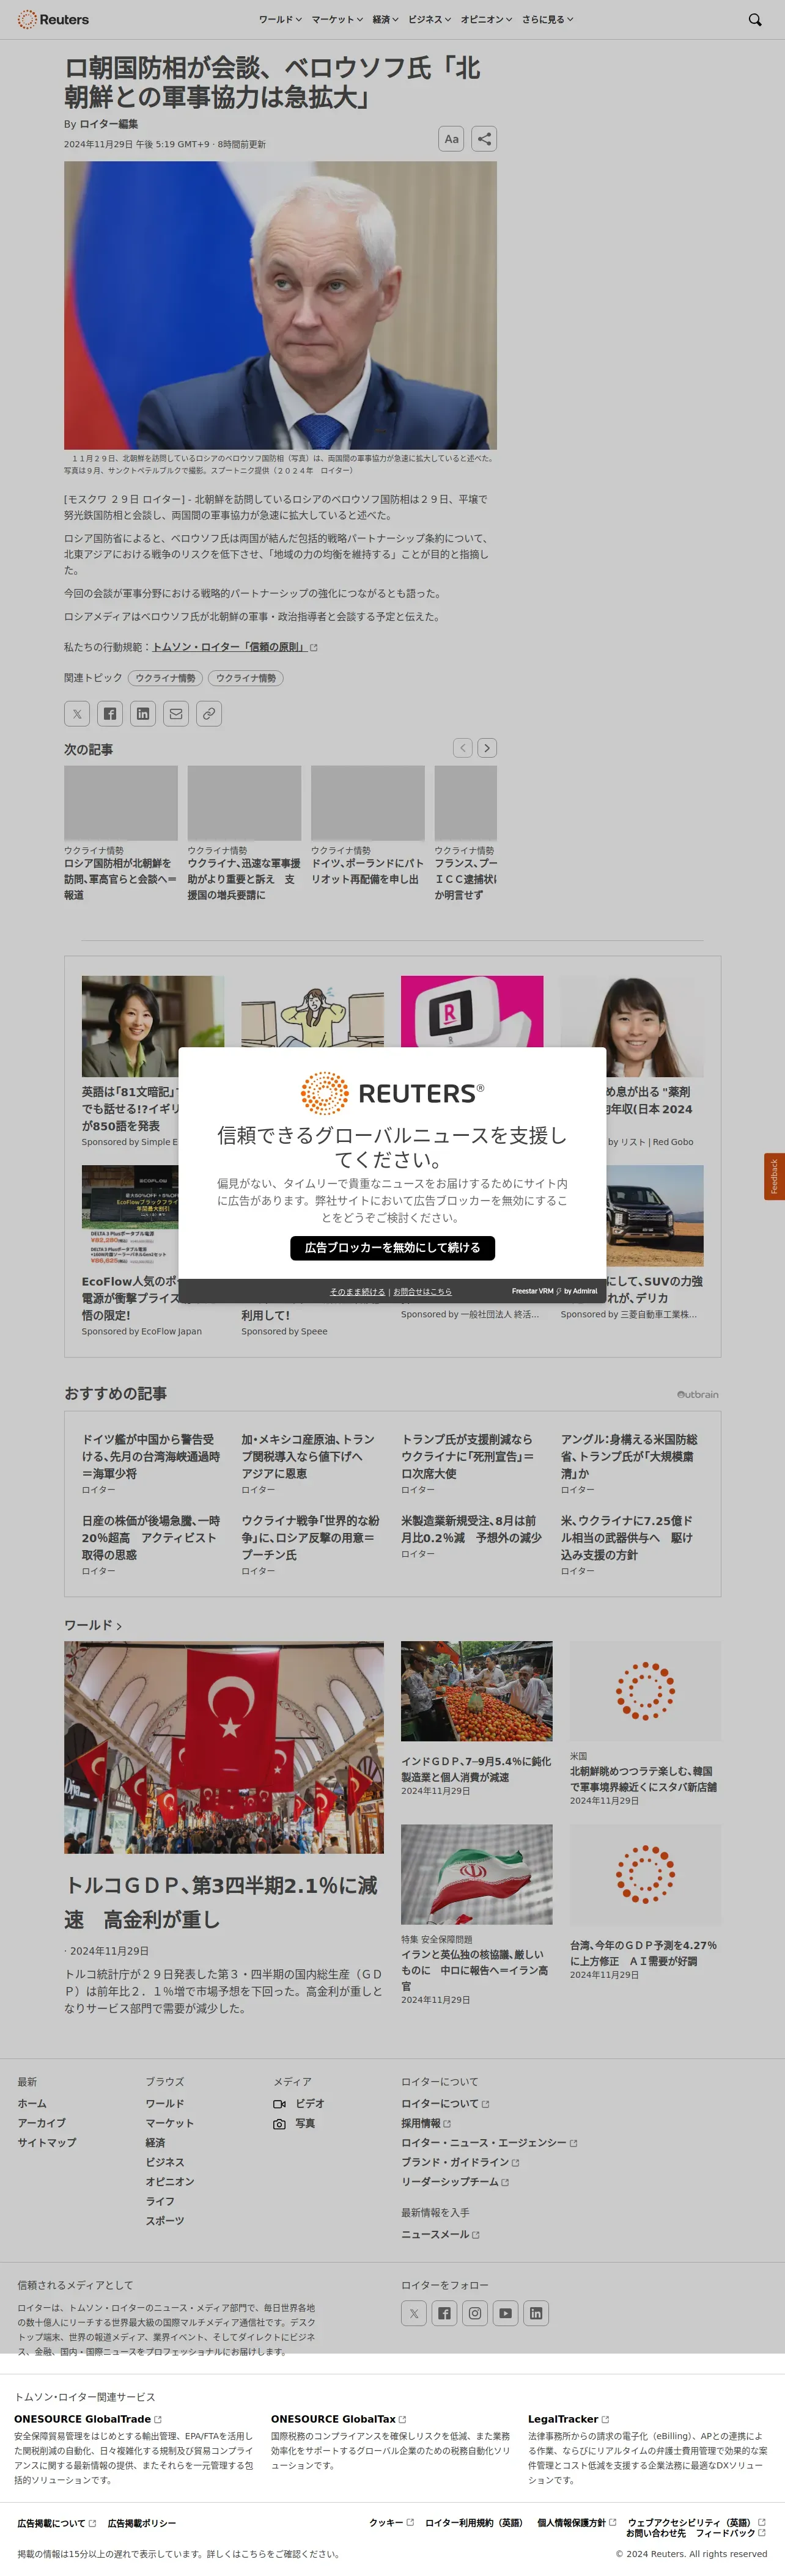Open footer ホーム link

(x=32, y=2104)
